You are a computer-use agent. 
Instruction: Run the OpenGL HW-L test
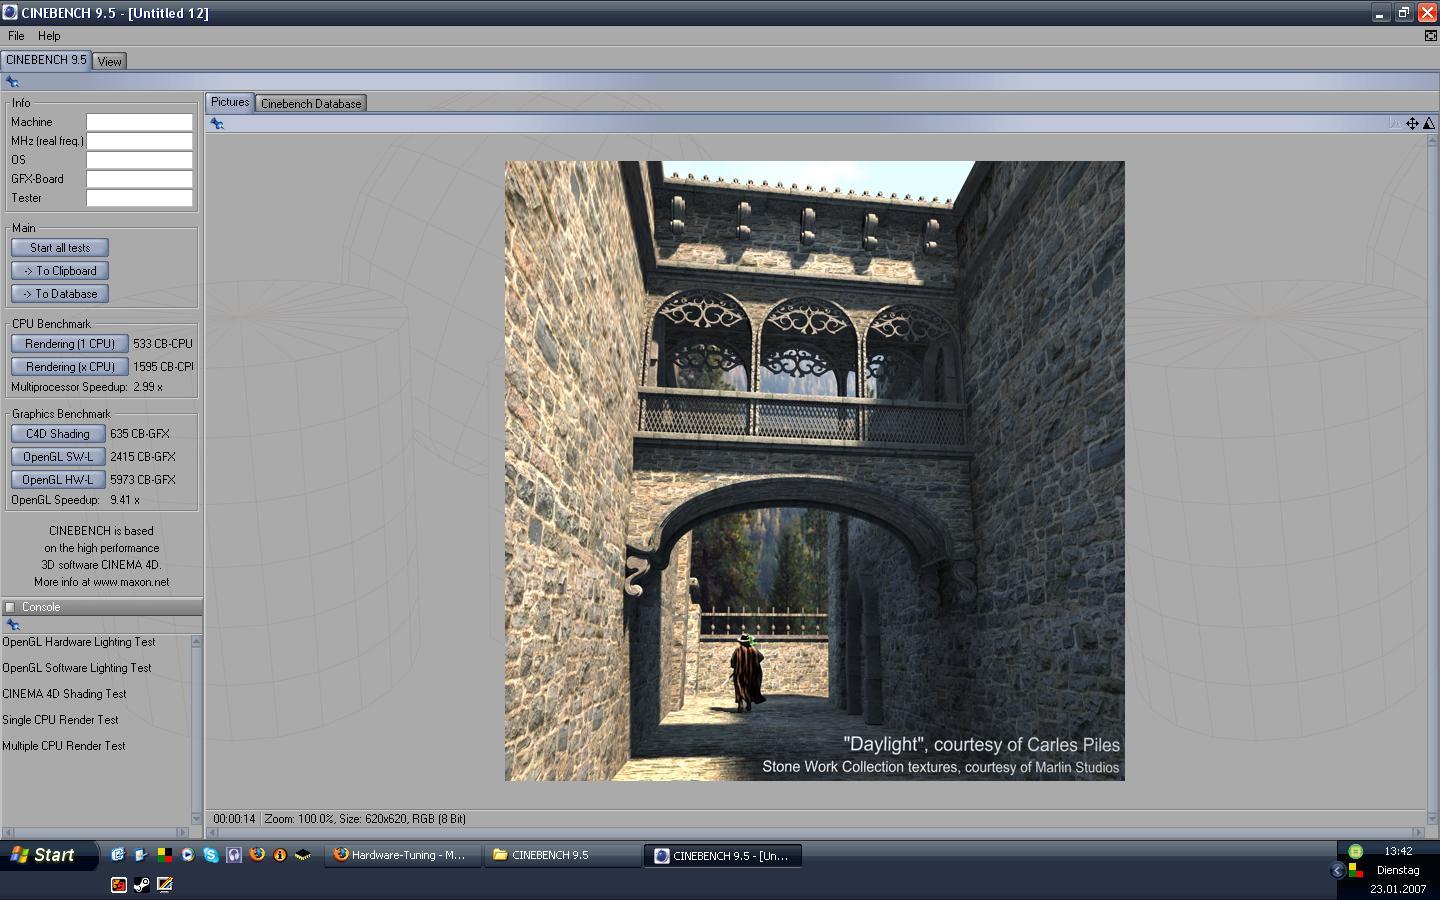(x=58, y=480)
